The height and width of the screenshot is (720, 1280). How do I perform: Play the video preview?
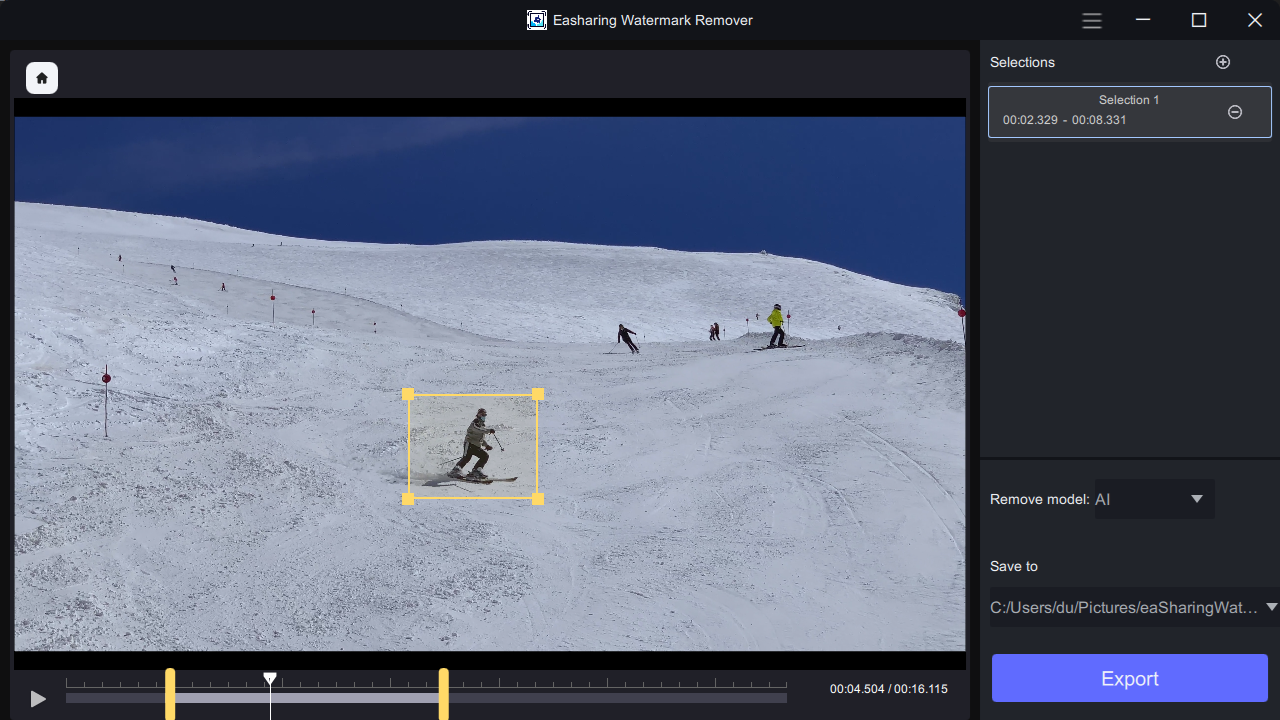[x=38, y=699]
